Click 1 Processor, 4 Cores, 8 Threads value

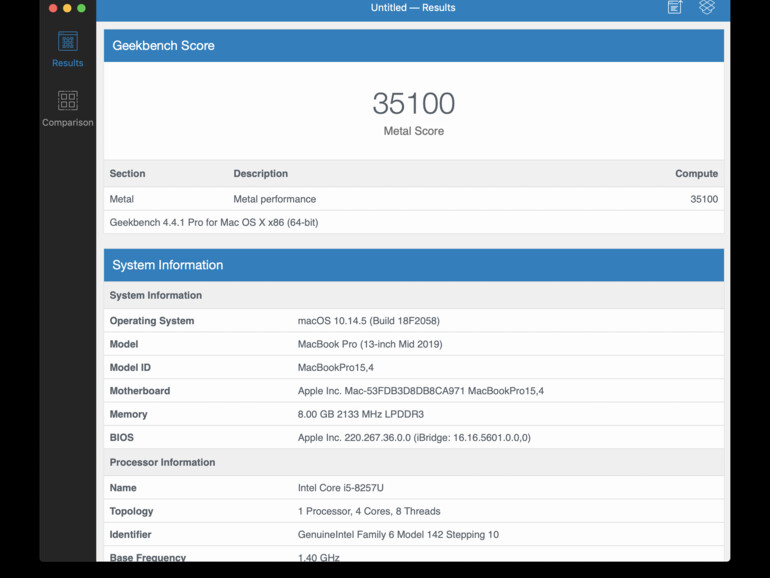click(x=369, y=511)
